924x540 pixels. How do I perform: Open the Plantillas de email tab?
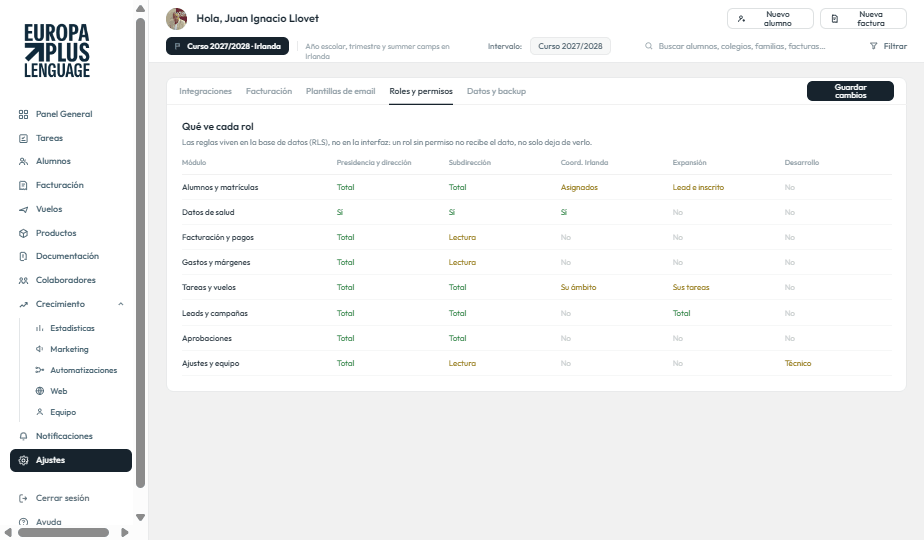pyautogui.click(x=341, y=91)
